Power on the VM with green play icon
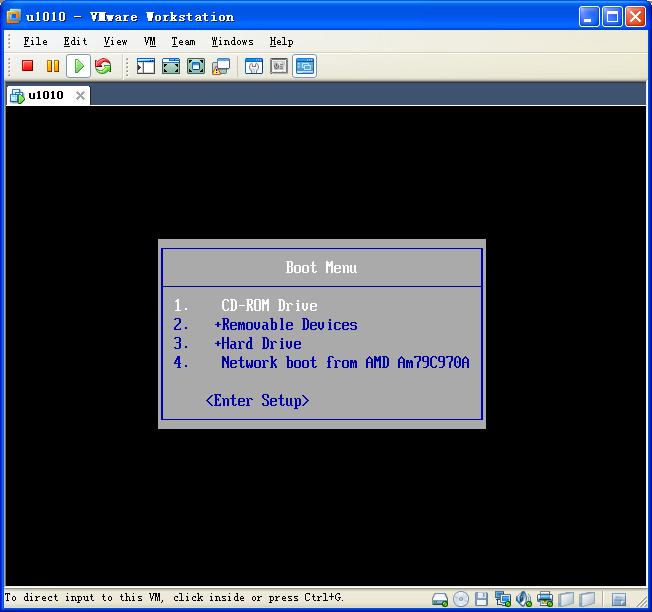This screenshot has height=612, width=652. pos(79,66)
